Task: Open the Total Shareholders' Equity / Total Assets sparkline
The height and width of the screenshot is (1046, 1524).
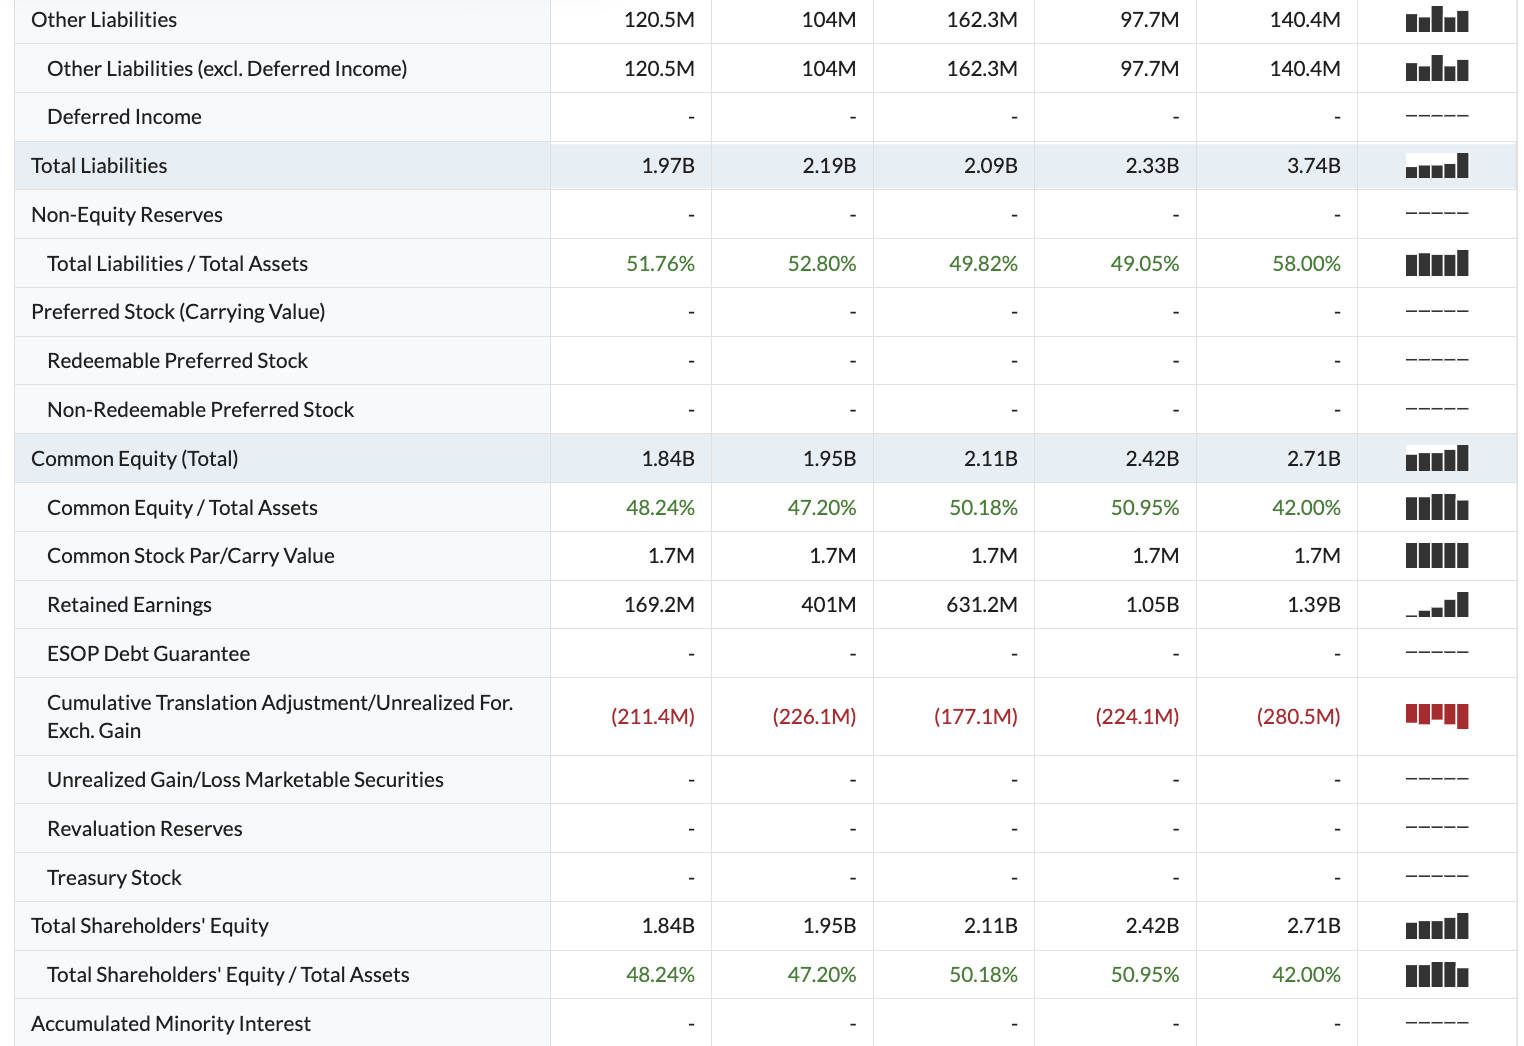Action: (1437, 974)
